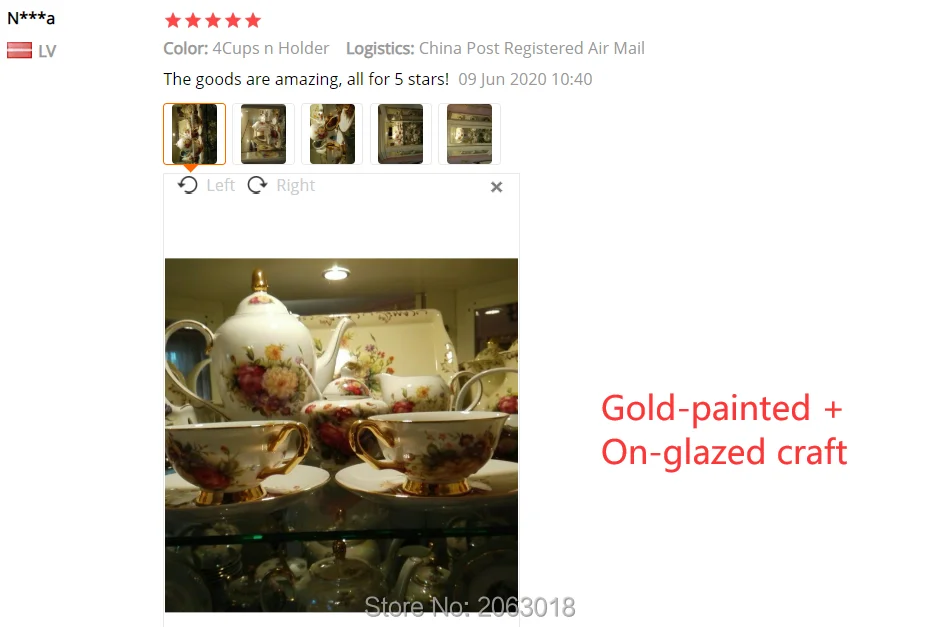Click the Latvia flag icon
This screenshot has width=939, height=627.
pyautogui.click(x=20, y=51)
